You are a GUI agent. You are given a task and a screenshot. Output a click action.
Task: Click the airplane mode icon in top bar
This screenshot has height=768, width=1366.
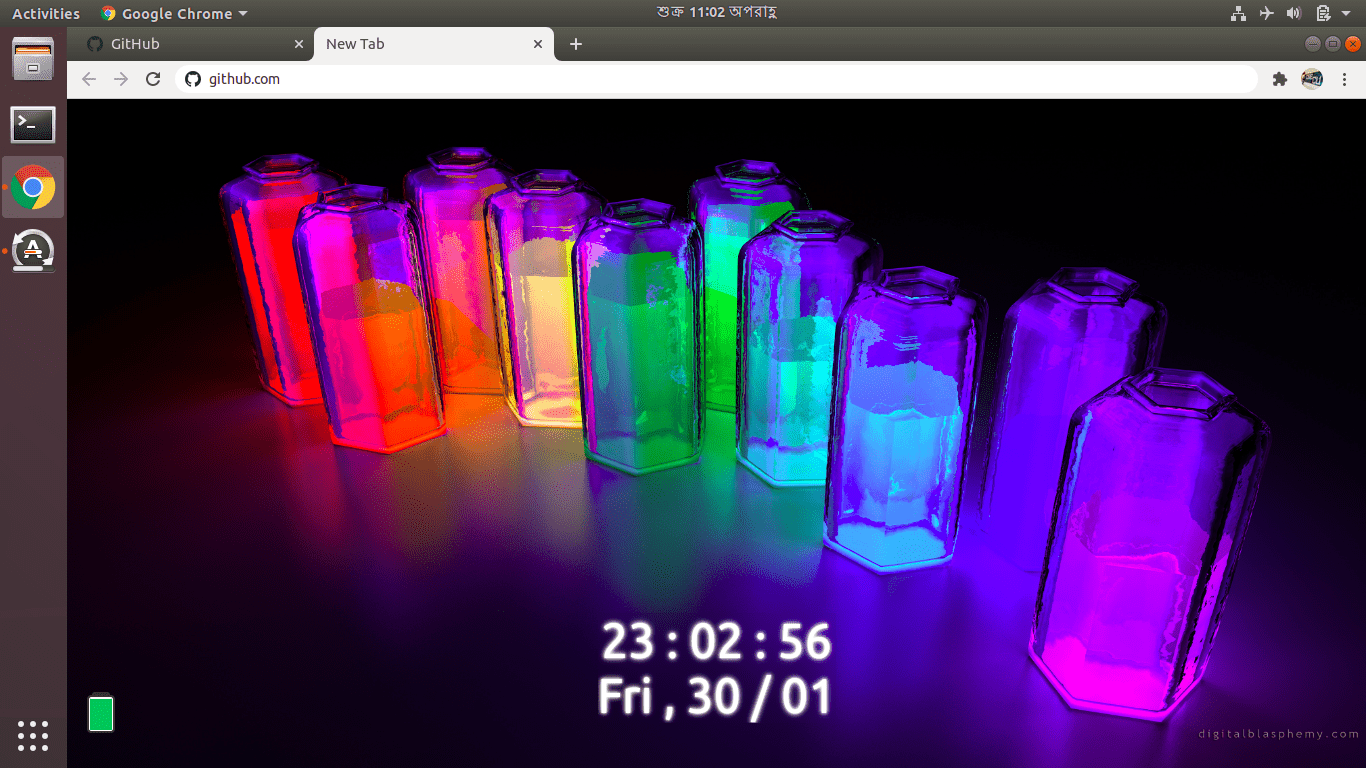point(1266,13)
